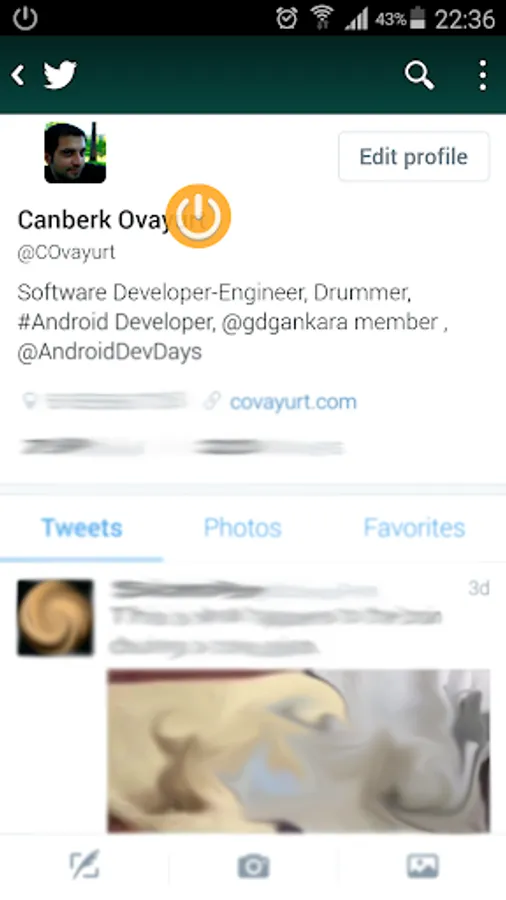Viewport: 506px width, 900px height.
Task: Open the @AndroidDevDays mention
Action: [x=110, y=352]
